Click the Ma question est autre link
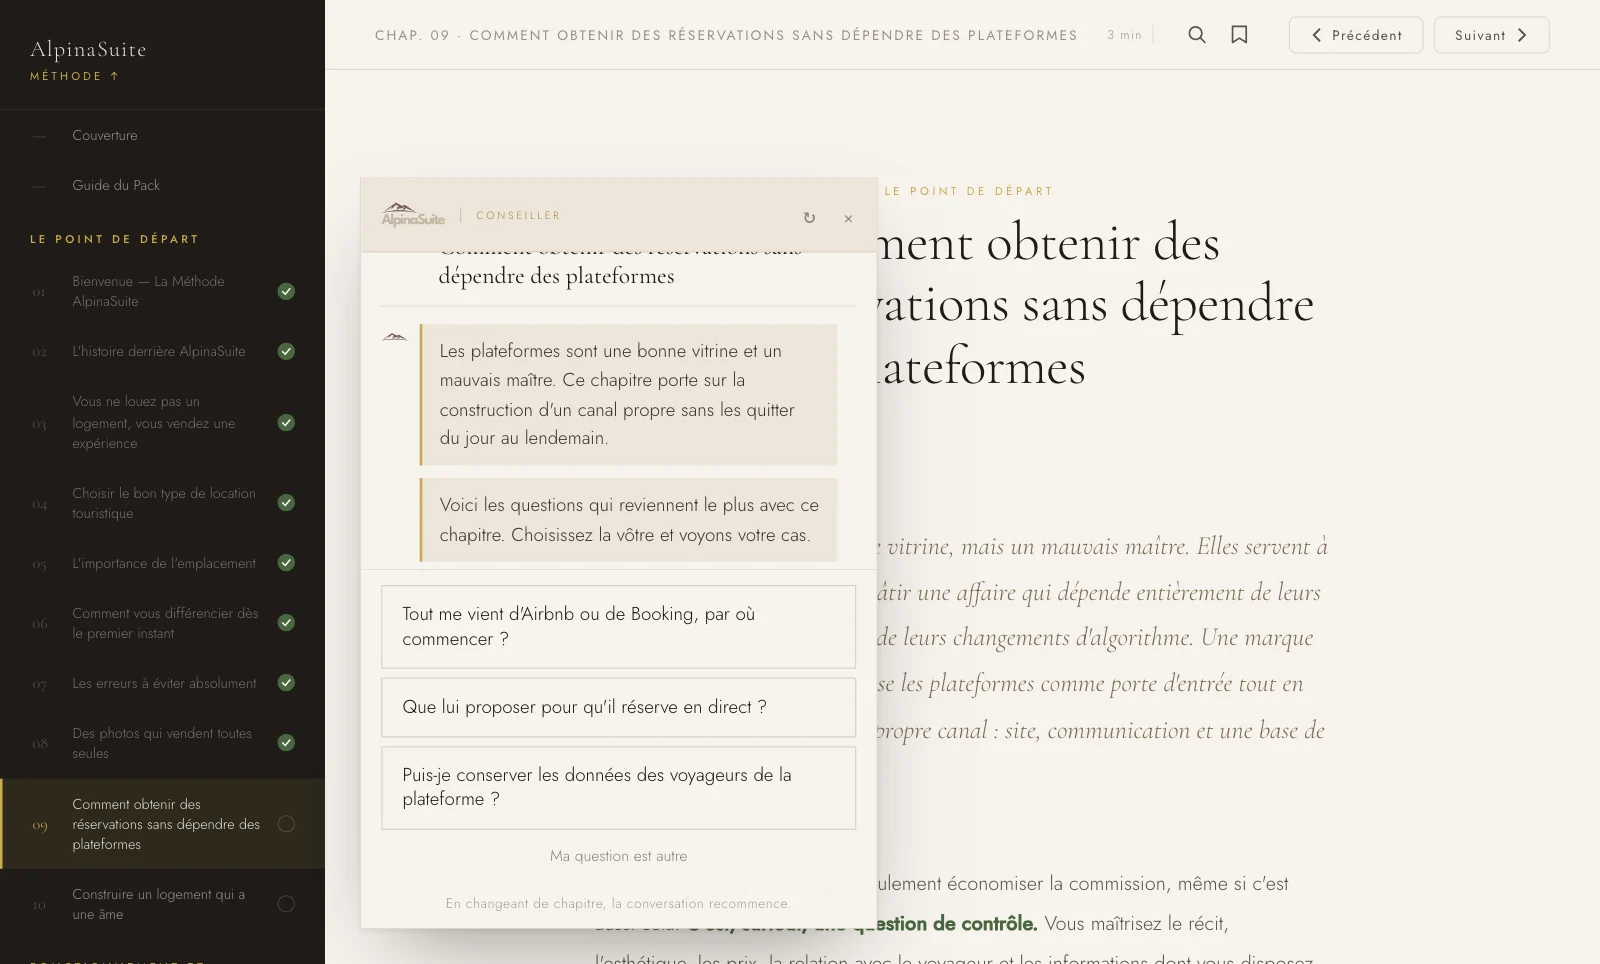Screen dimensions: 1600x964 coord(618,856)
